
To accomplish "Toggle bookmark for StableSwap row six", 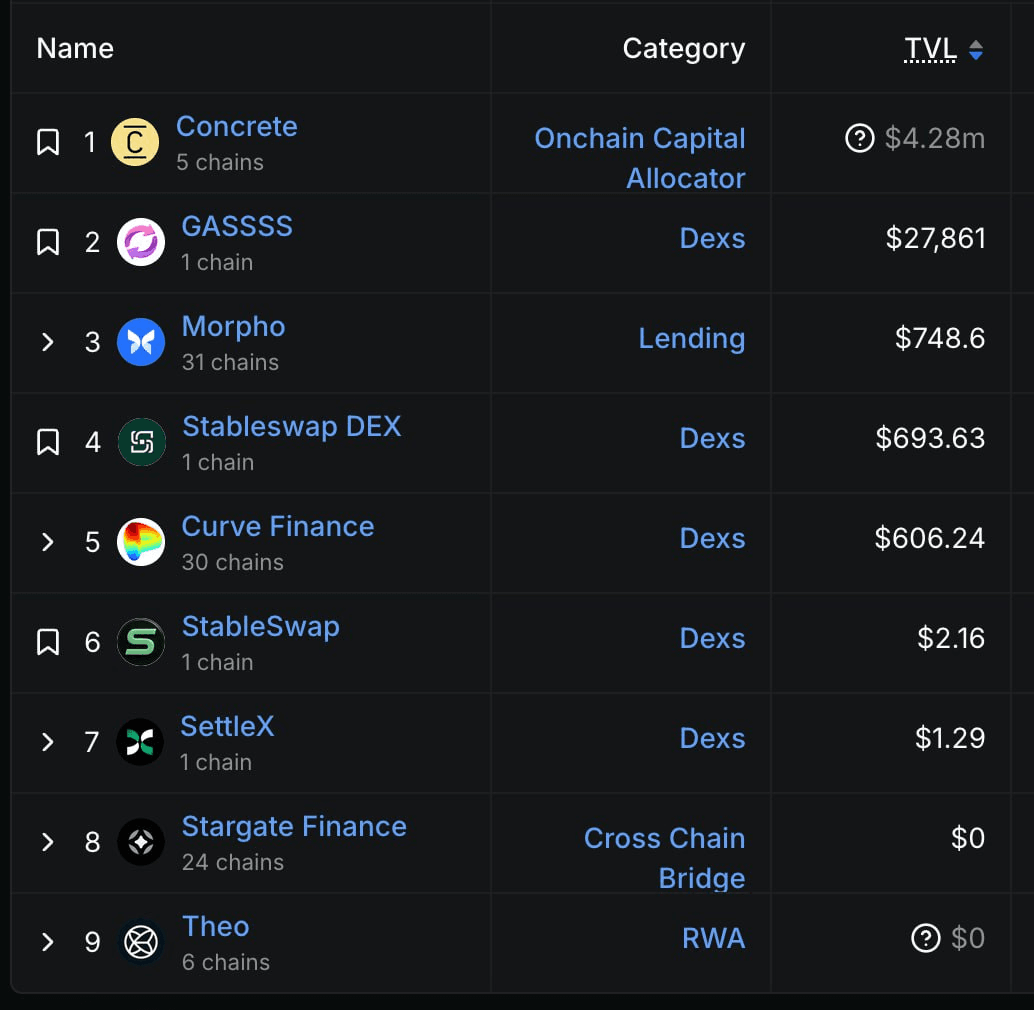I will [48, 642].
